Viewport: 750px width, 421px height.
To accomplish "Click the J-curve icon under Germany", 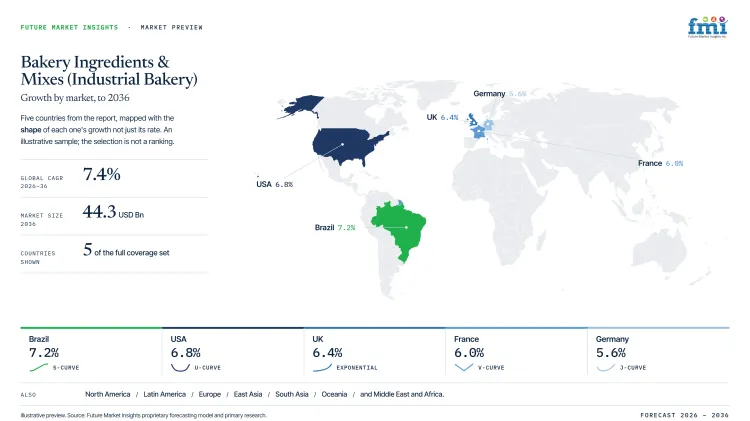I will click(606, 367).
